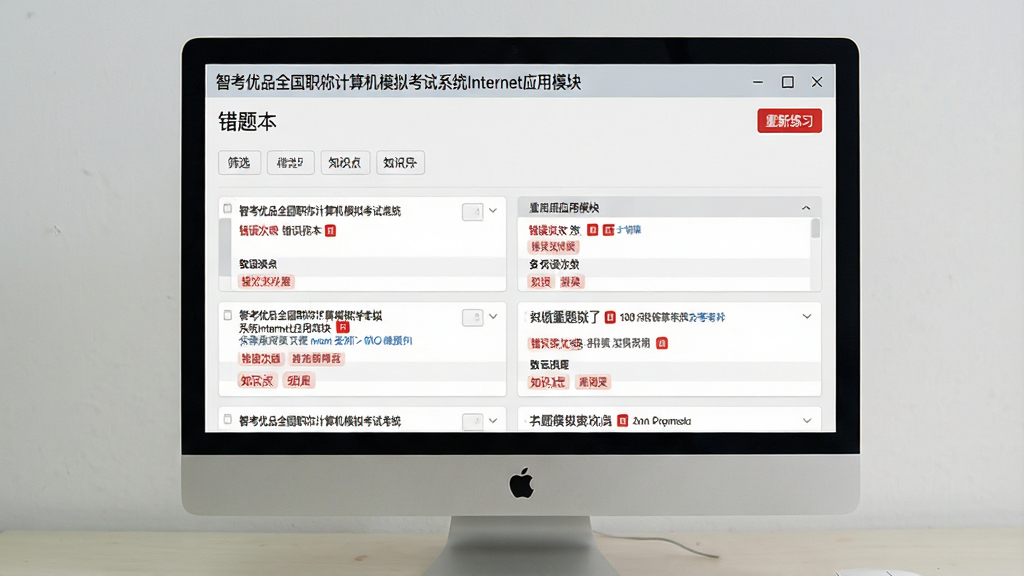Expand the bottom-left question card with its chevron
1024x576 pixels.
pos(493,421)
